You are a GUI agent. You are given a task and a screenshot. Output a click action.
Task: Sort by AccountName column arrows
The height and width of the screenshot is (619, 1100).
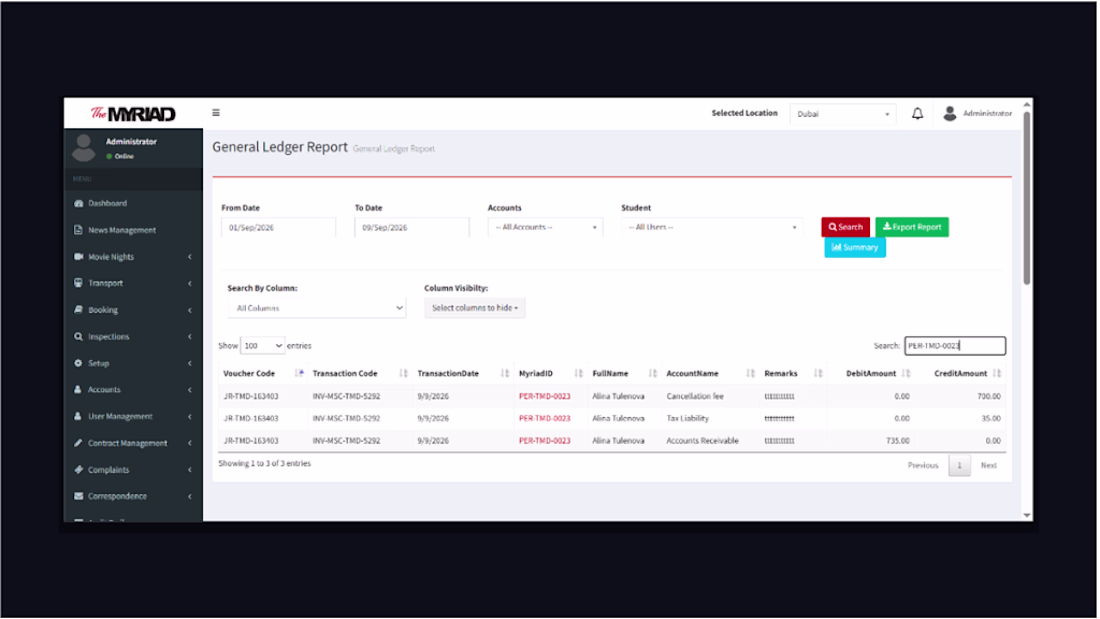pos(751,373)
